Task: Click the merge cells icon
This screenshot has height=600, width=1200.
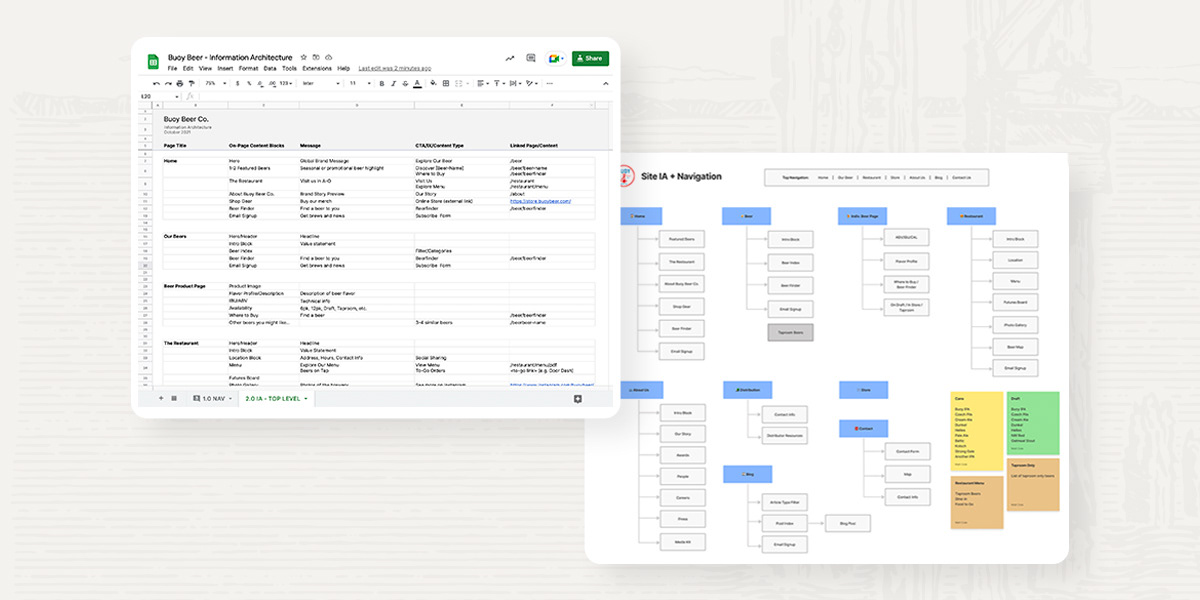Action: (x=459, y=83)
